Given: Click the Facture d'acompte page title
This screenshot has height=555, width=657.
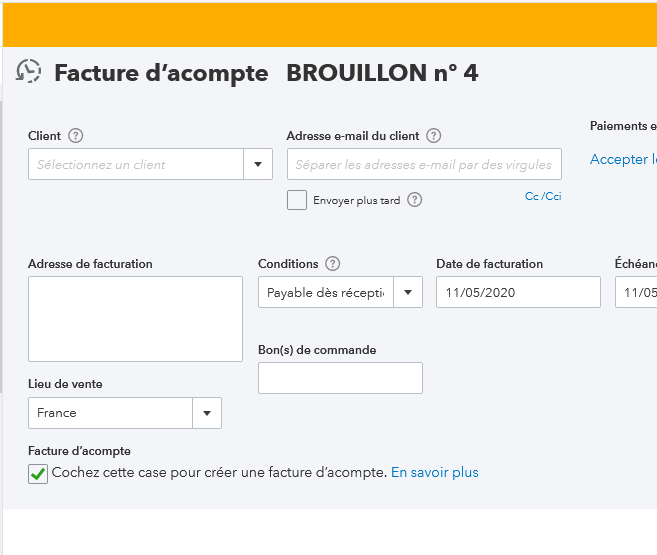Looking at the screenshot, I should (x=161, y=73).
